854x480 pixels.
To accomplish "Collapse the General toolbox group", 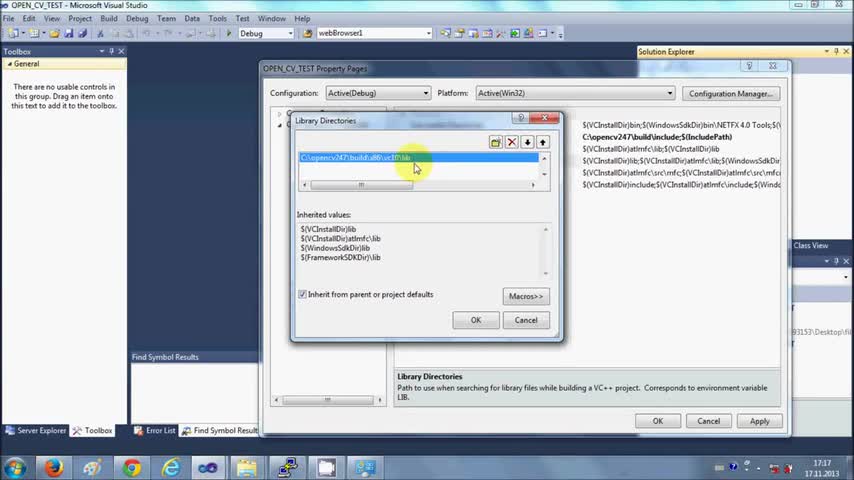I will tap(10, 64).
